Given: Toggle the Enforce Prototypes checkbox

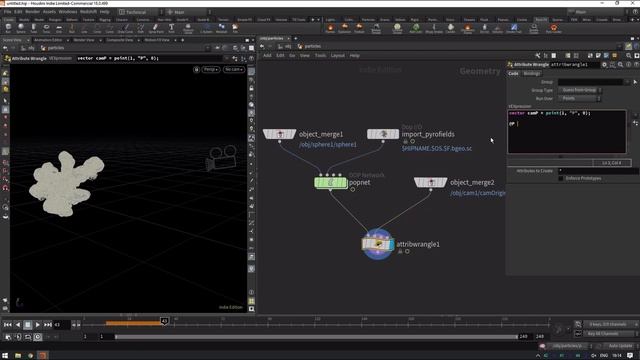Looking at the screenshot, I should pyautogui.click(x=561, y=178).
